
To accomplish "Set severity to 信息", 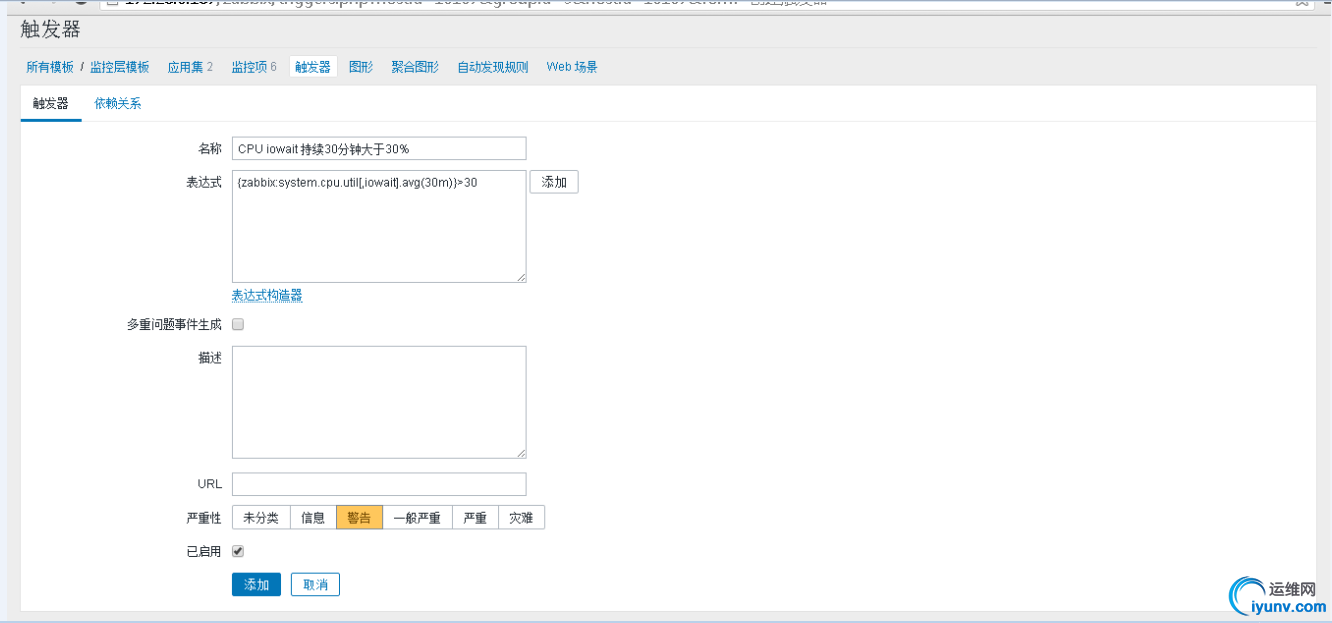I will (x=313, y=517).
